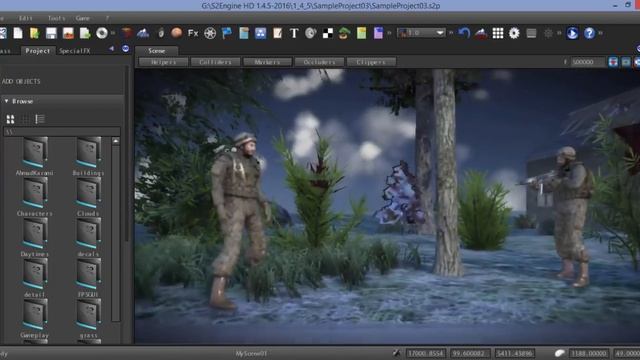Click the blue mountain terrain icon
The image size is (640, 360).
143,33
